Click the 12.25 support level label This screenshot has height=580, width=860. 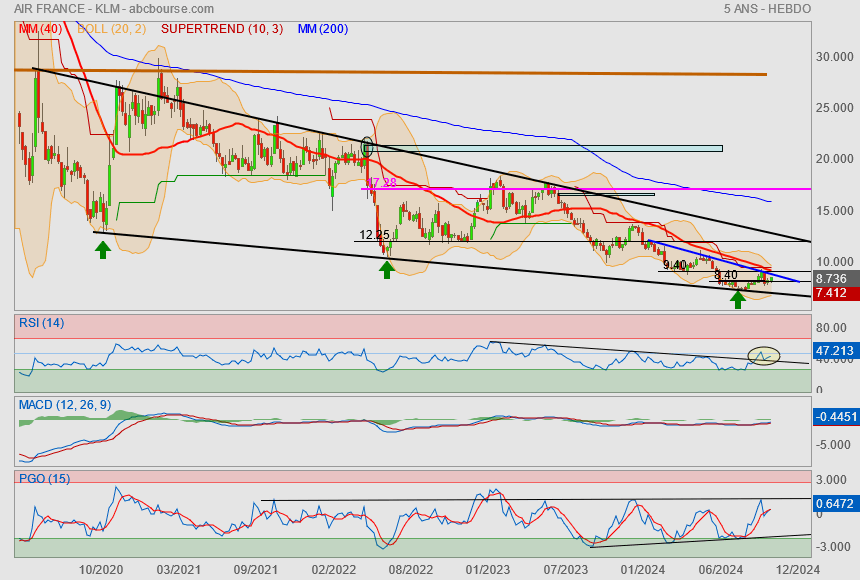coord(375,235)
